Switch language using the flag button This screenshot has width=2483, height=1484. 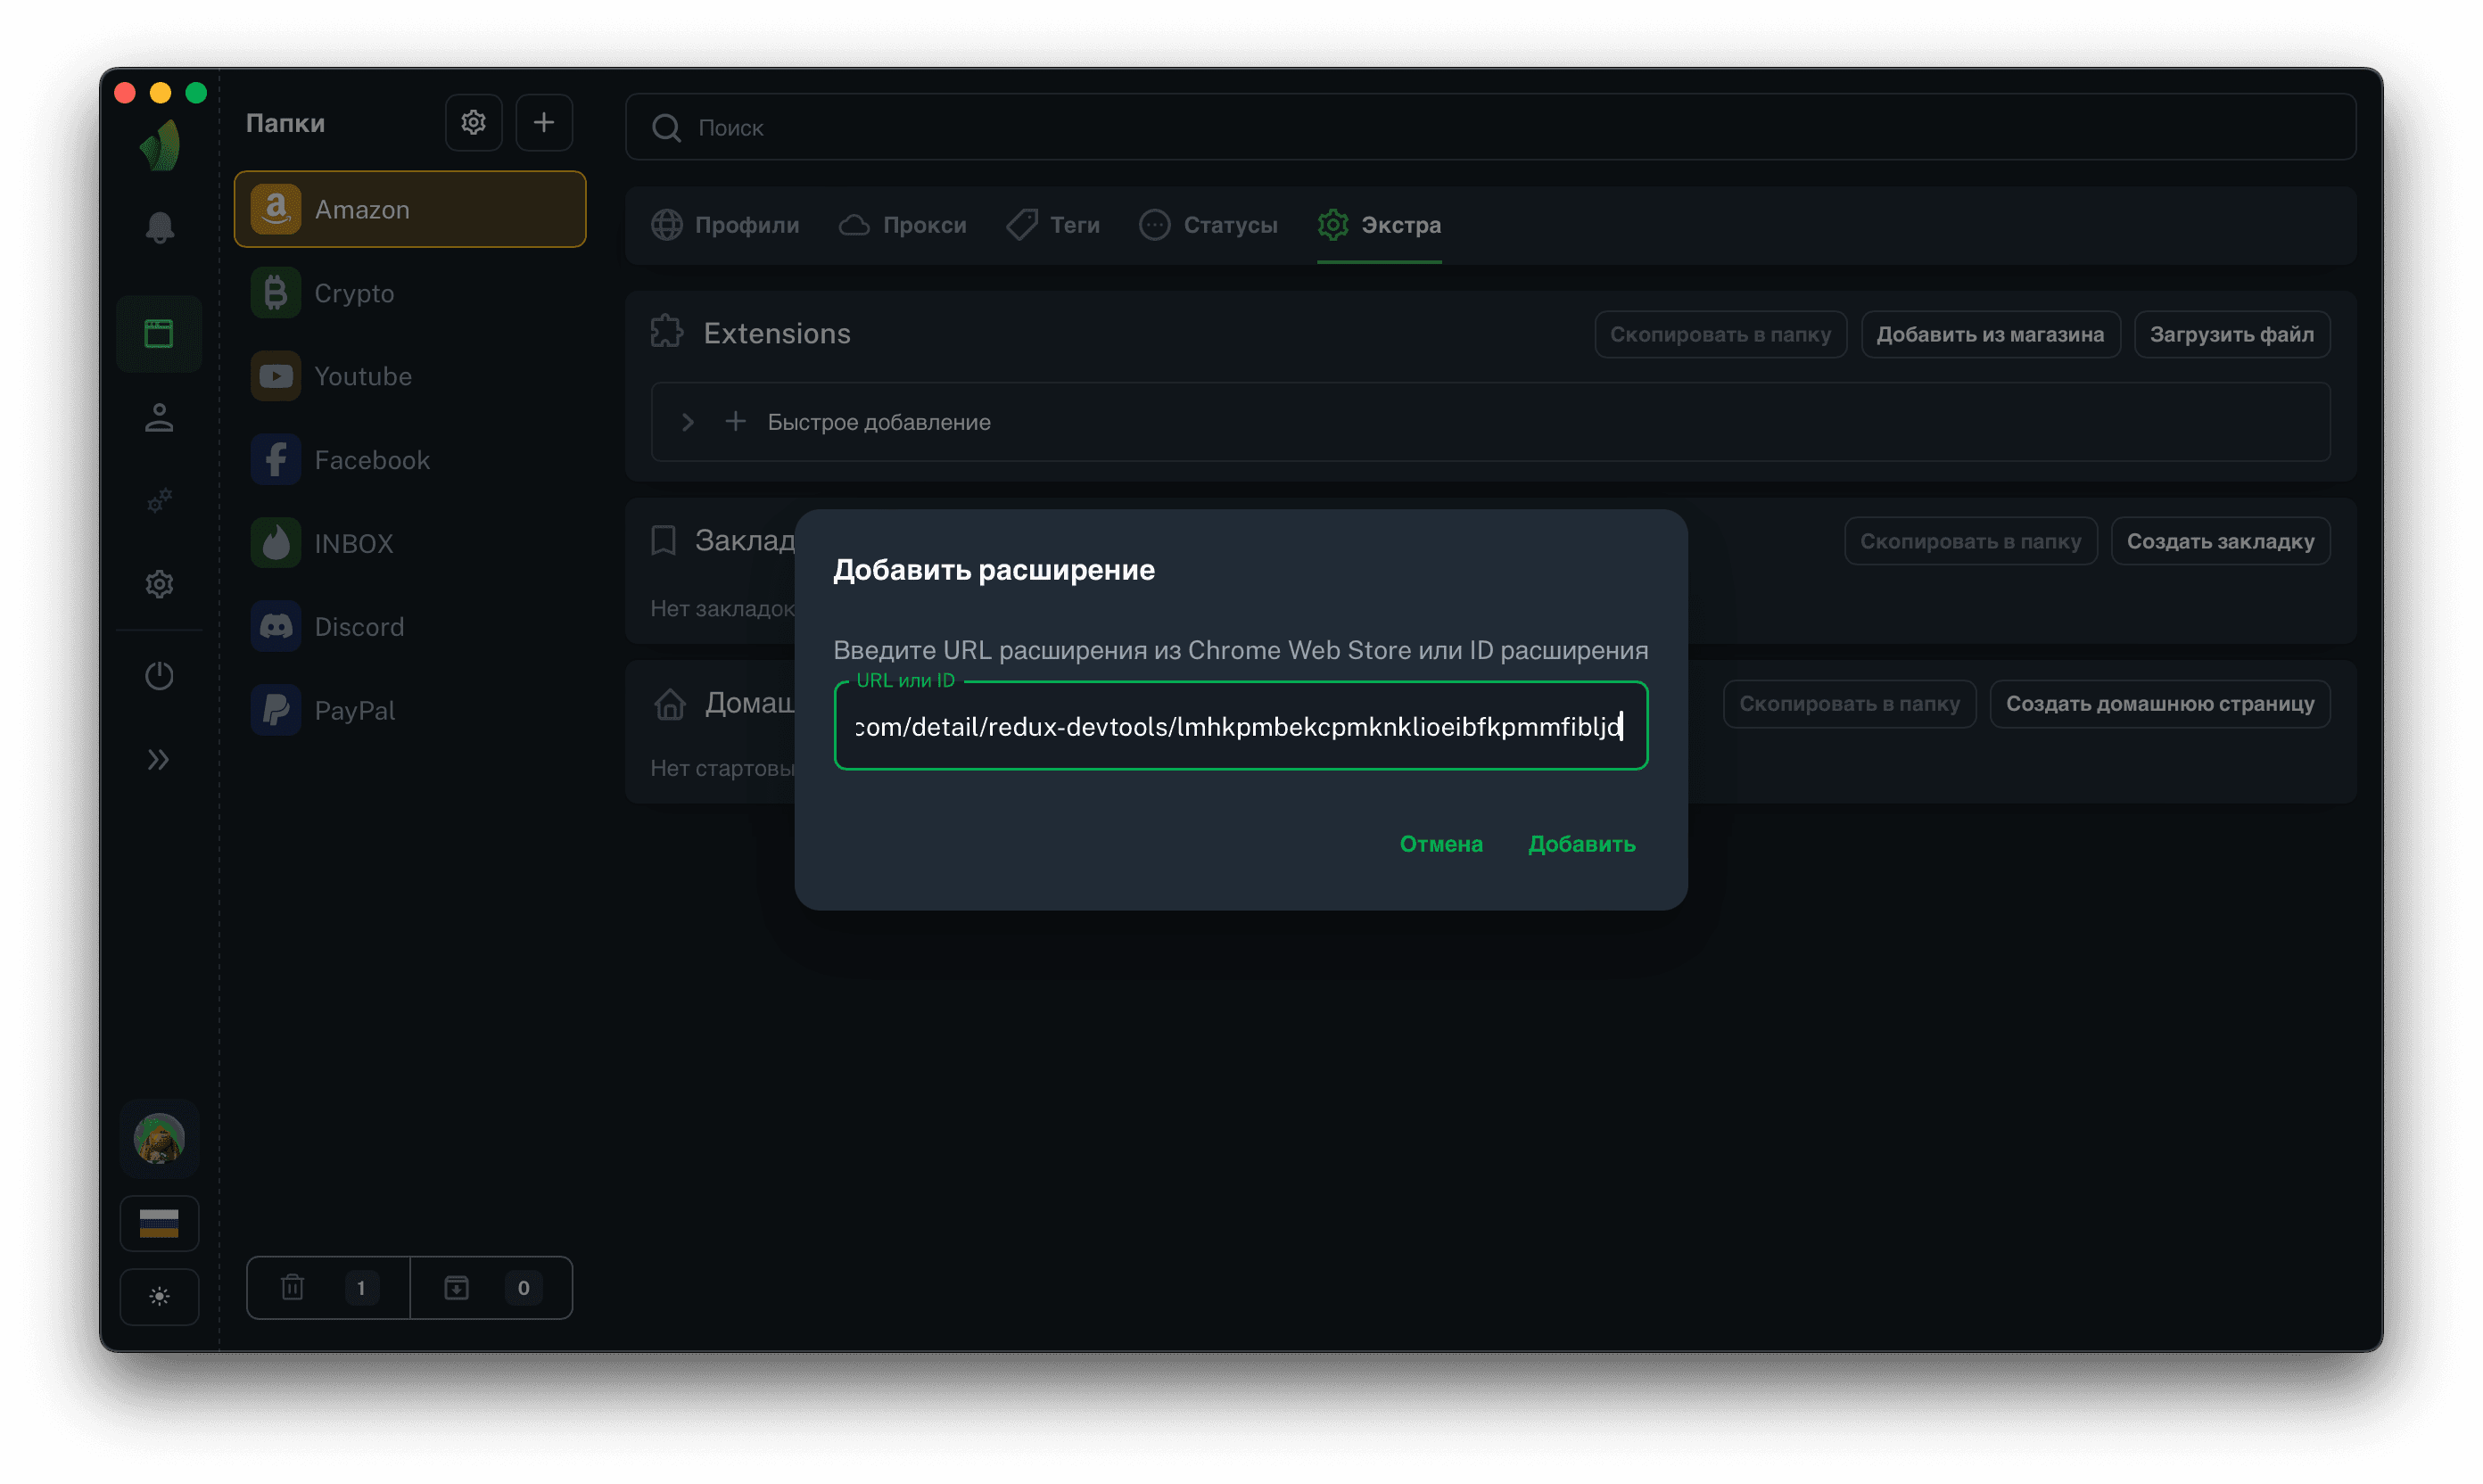[159, 1223]
